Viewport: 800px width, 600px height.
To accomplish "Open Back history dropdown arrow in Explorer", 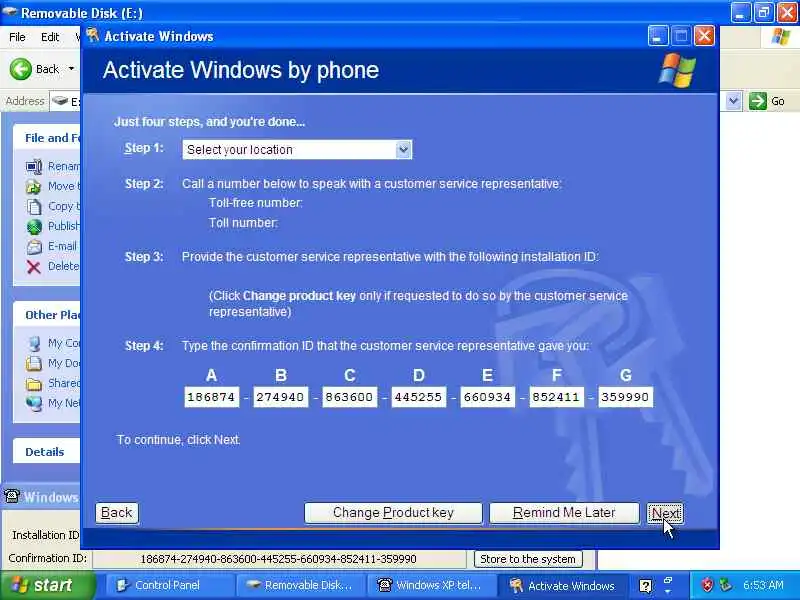I will [x=71, y=69].
